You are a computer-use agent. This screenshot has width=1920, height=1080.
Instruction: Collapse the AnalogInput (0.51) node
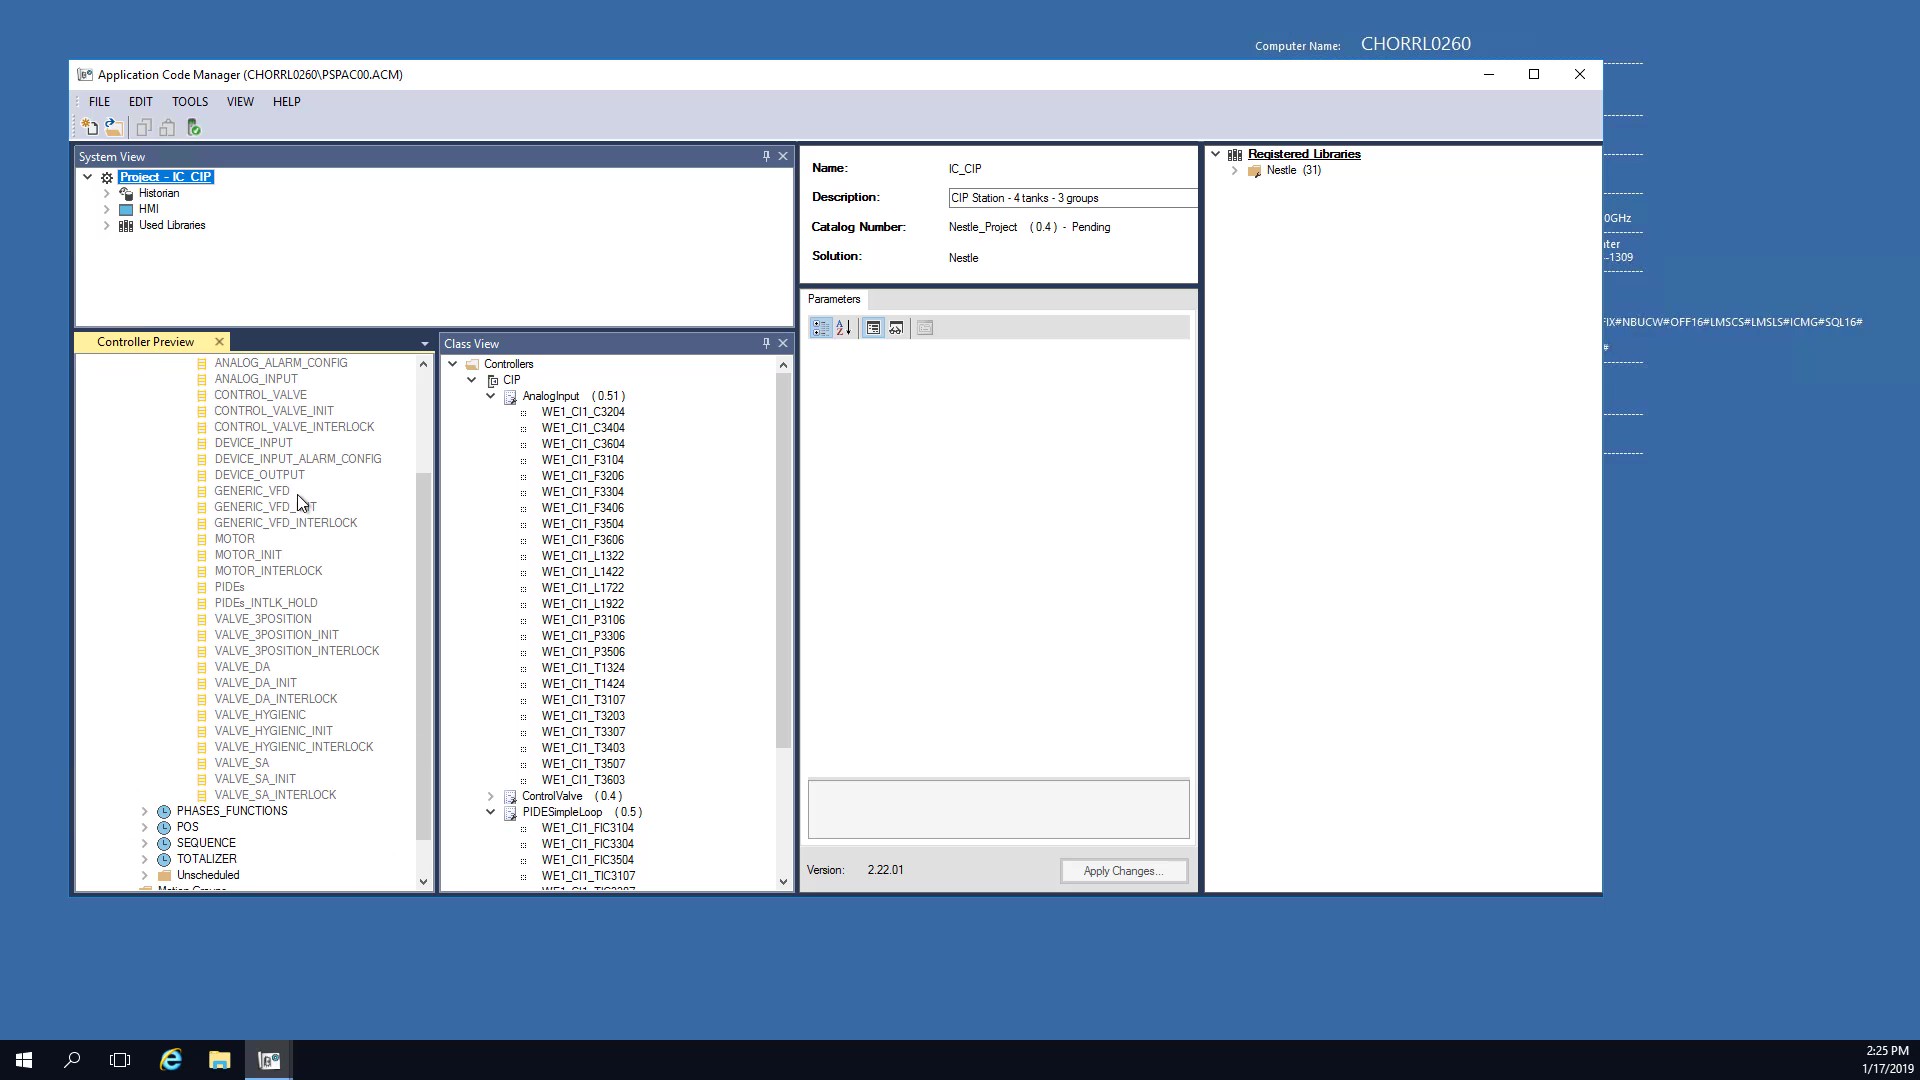point(491,396)
